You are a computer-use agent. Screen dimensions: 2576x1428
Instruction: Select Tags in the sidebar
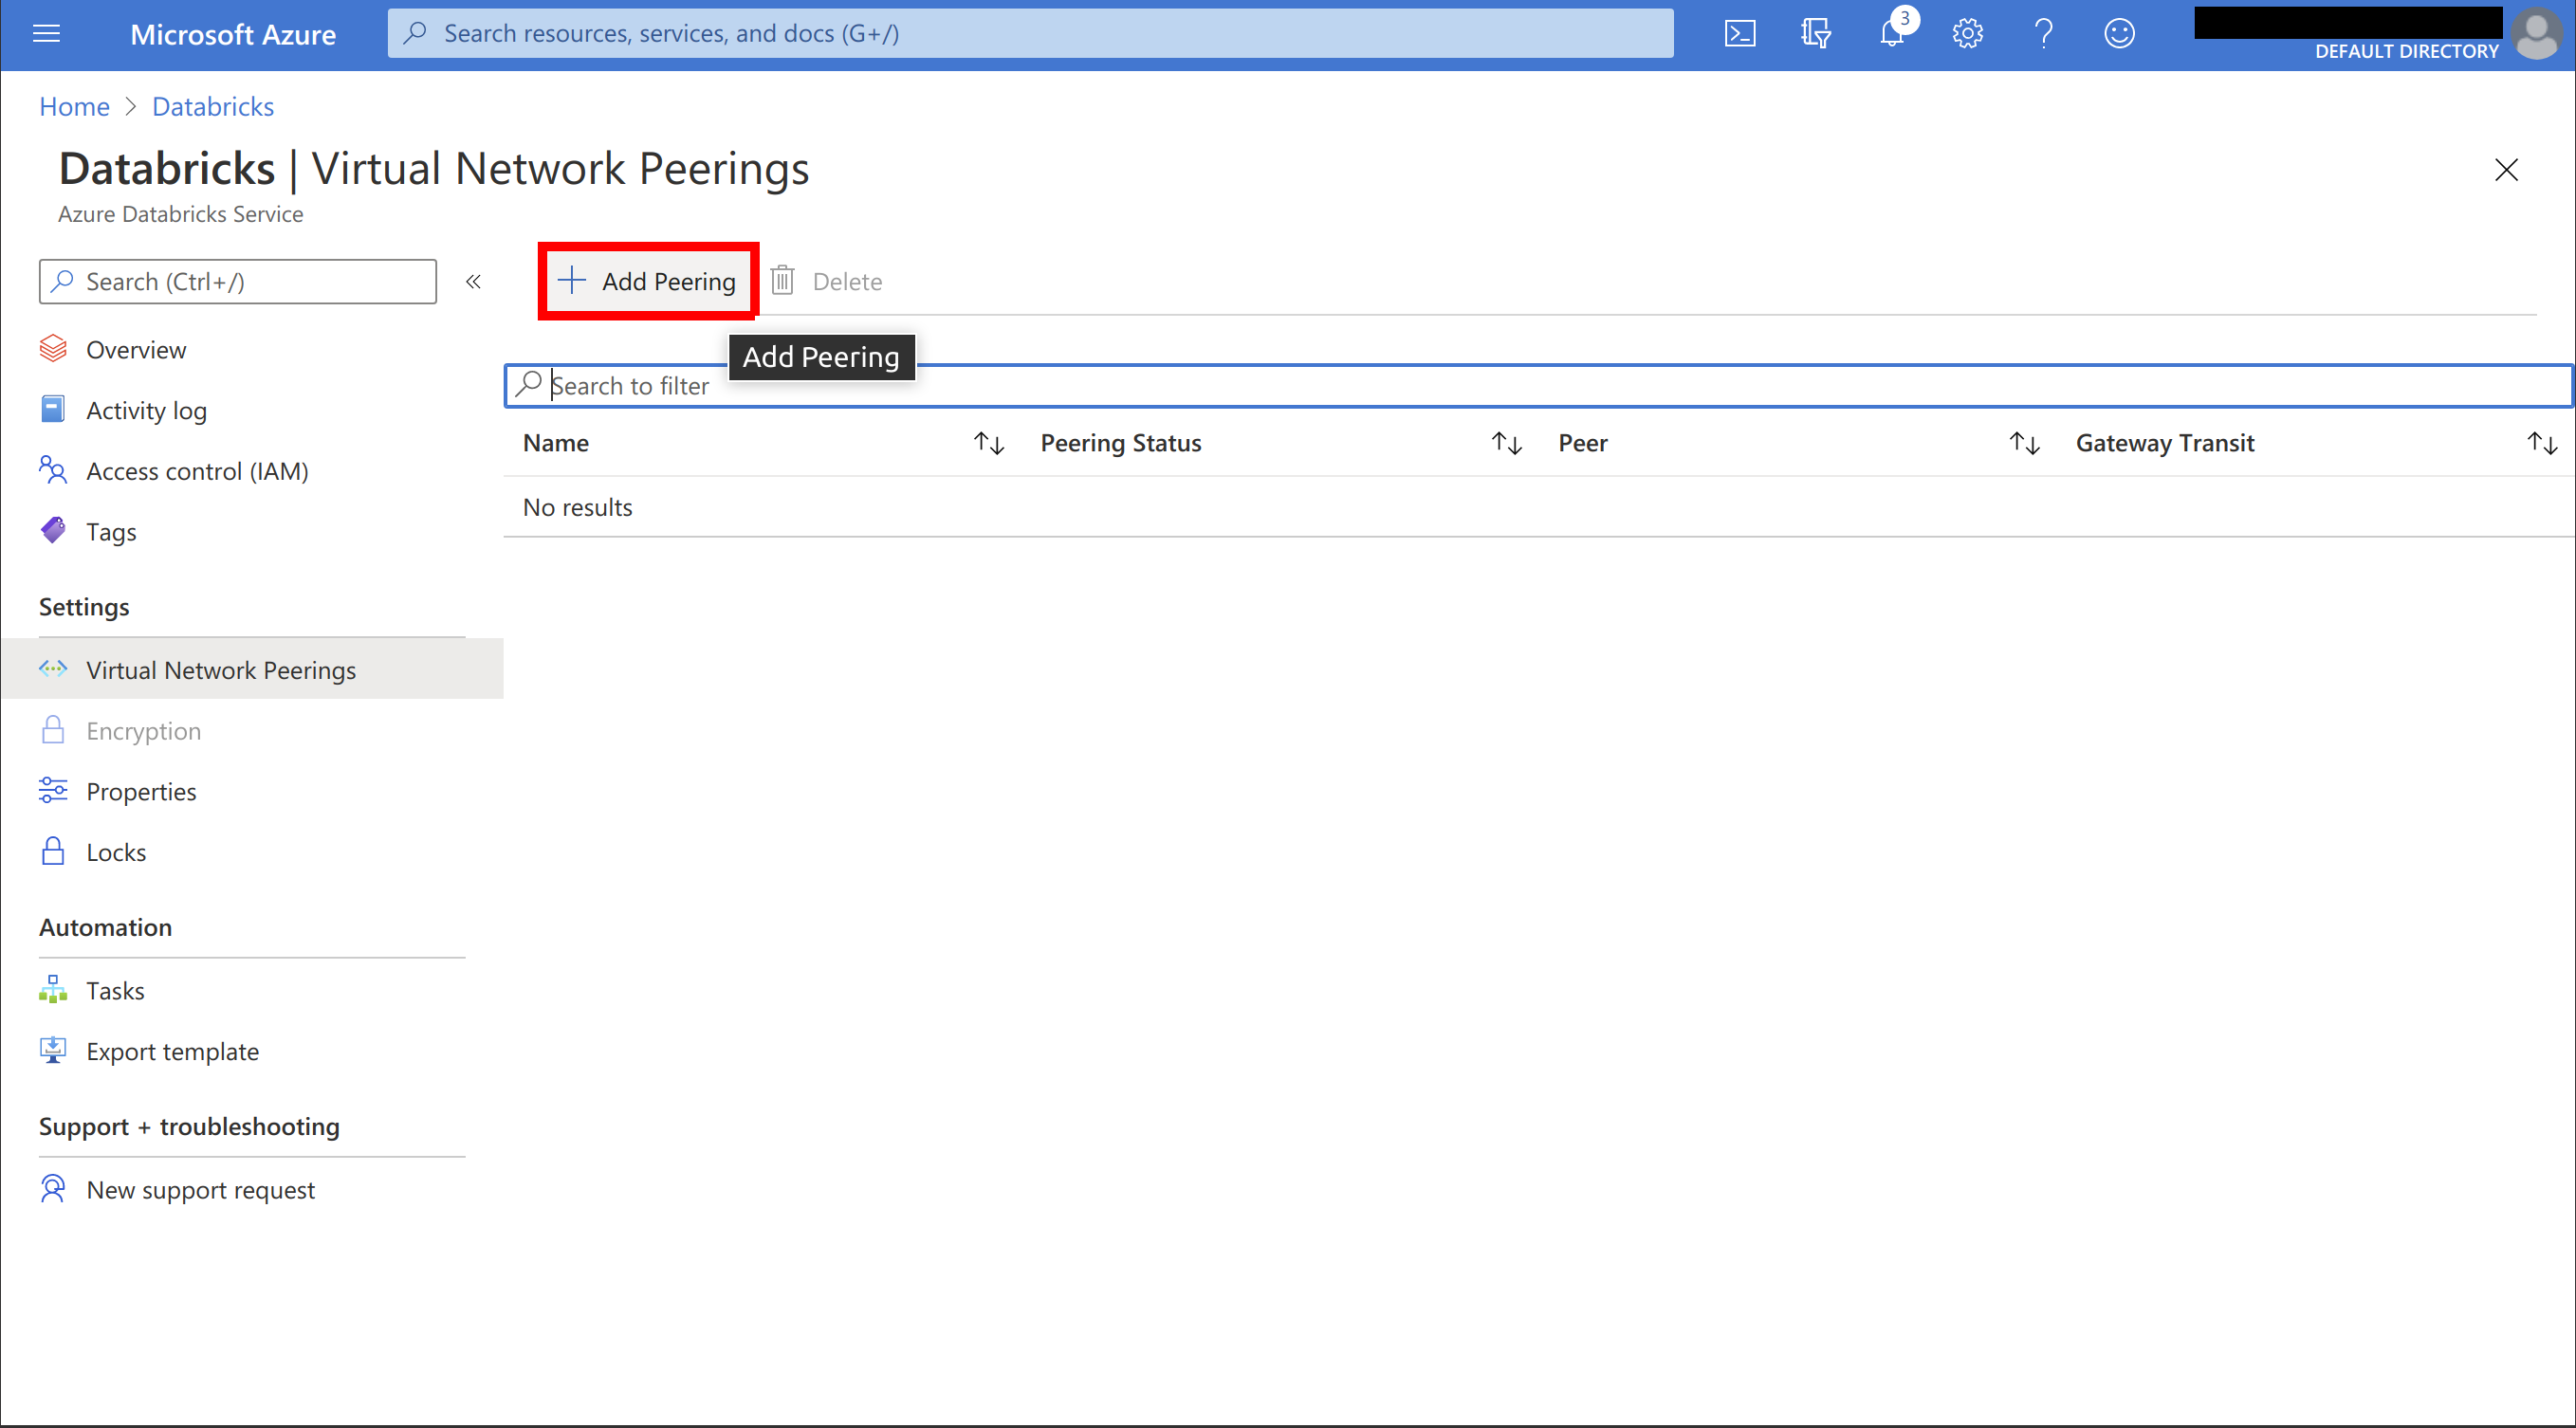tap(111, 531)
